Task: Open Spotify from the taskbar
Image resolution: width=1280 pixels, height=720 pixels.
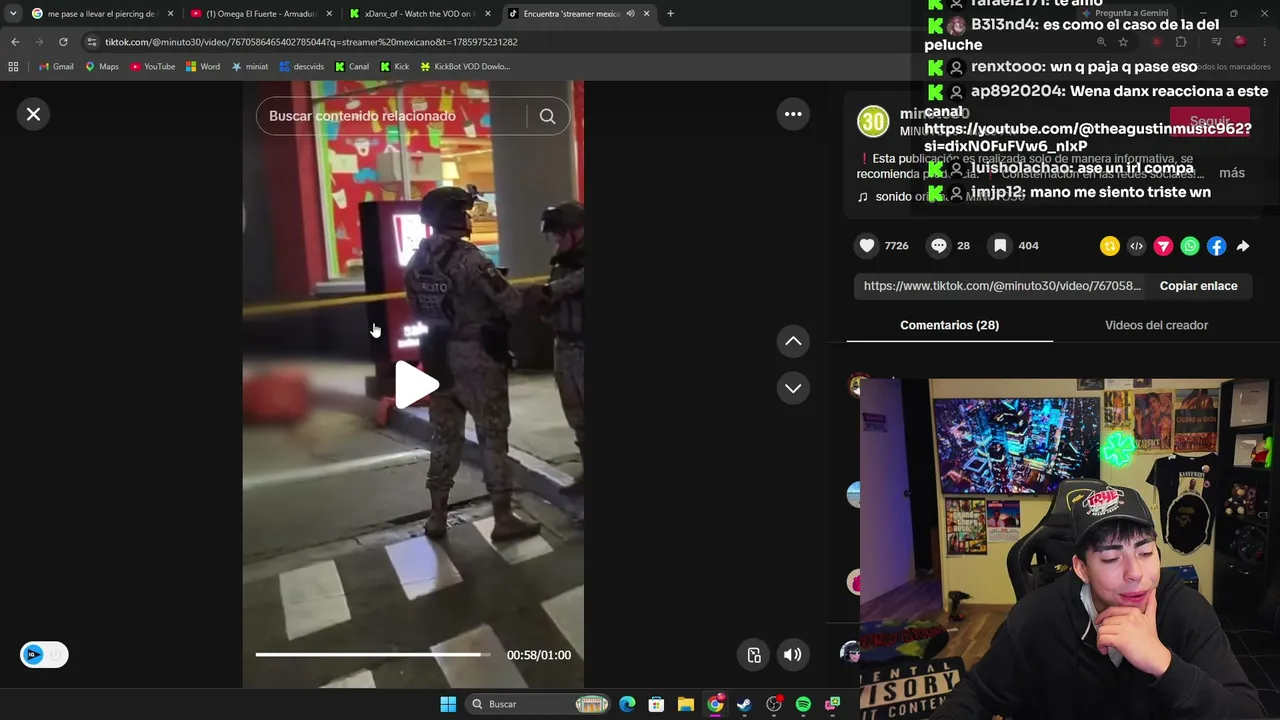Action: click(803, 704)
